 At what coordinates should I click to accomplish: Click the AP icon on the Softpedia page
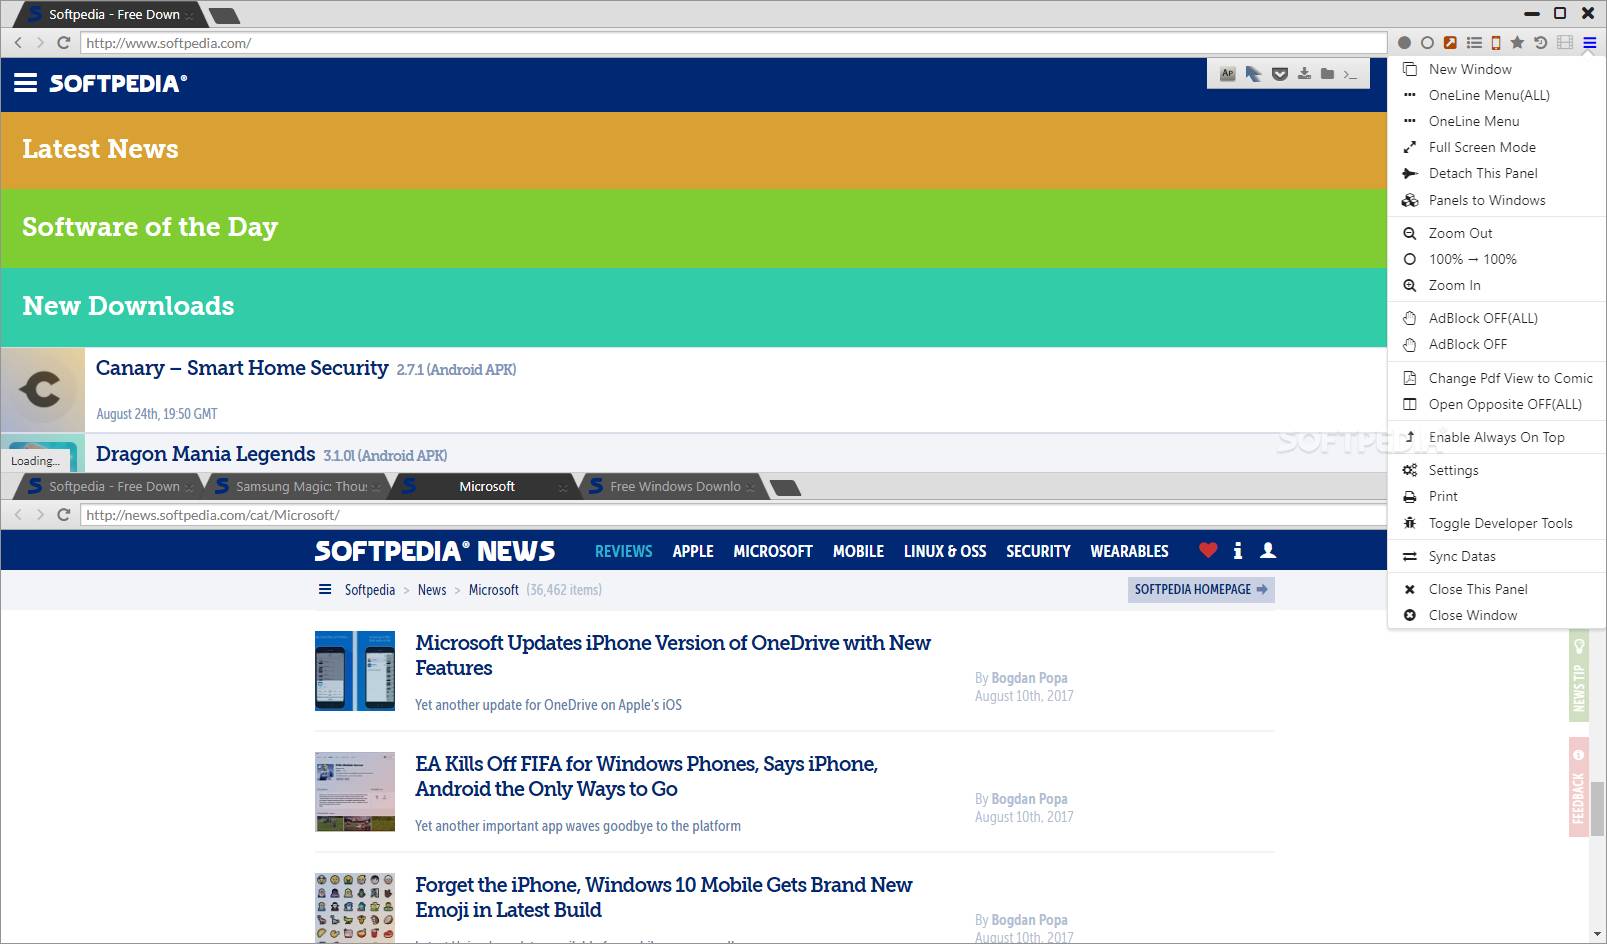(1227, 74)
